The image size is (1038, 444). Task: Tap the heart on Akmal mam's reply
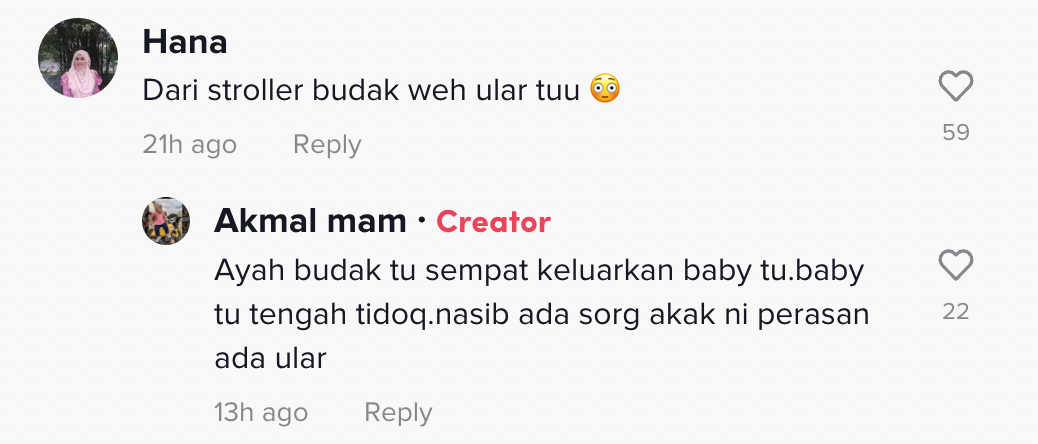pos(956,265)
